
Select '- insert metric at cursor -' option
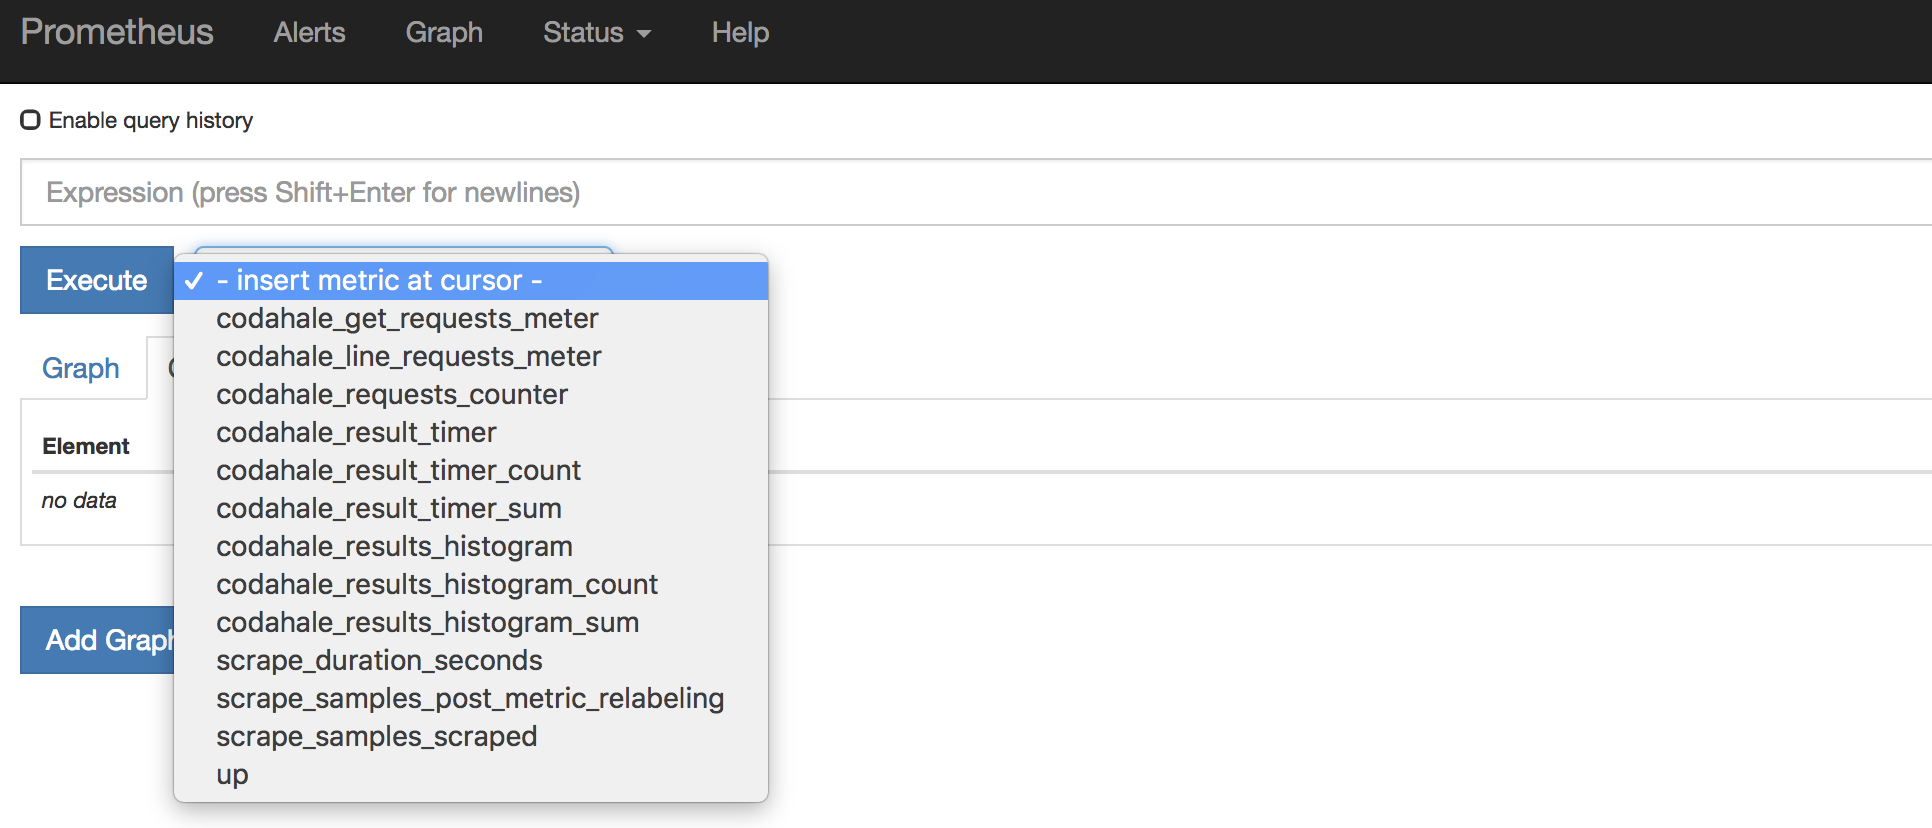pos(471,281)
